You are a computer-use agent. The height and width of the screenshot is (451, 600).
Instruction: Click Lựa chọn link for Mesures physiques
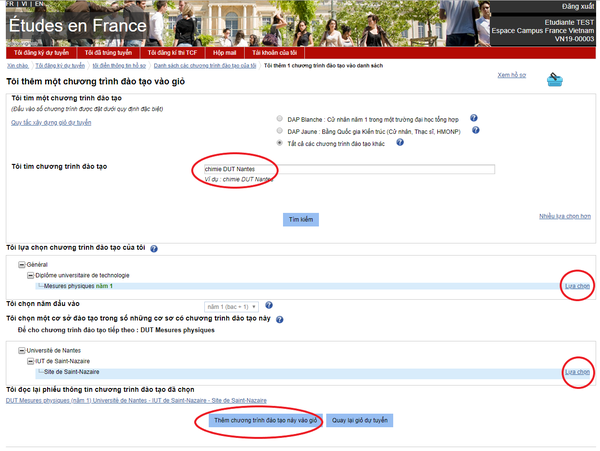(577, 286)
